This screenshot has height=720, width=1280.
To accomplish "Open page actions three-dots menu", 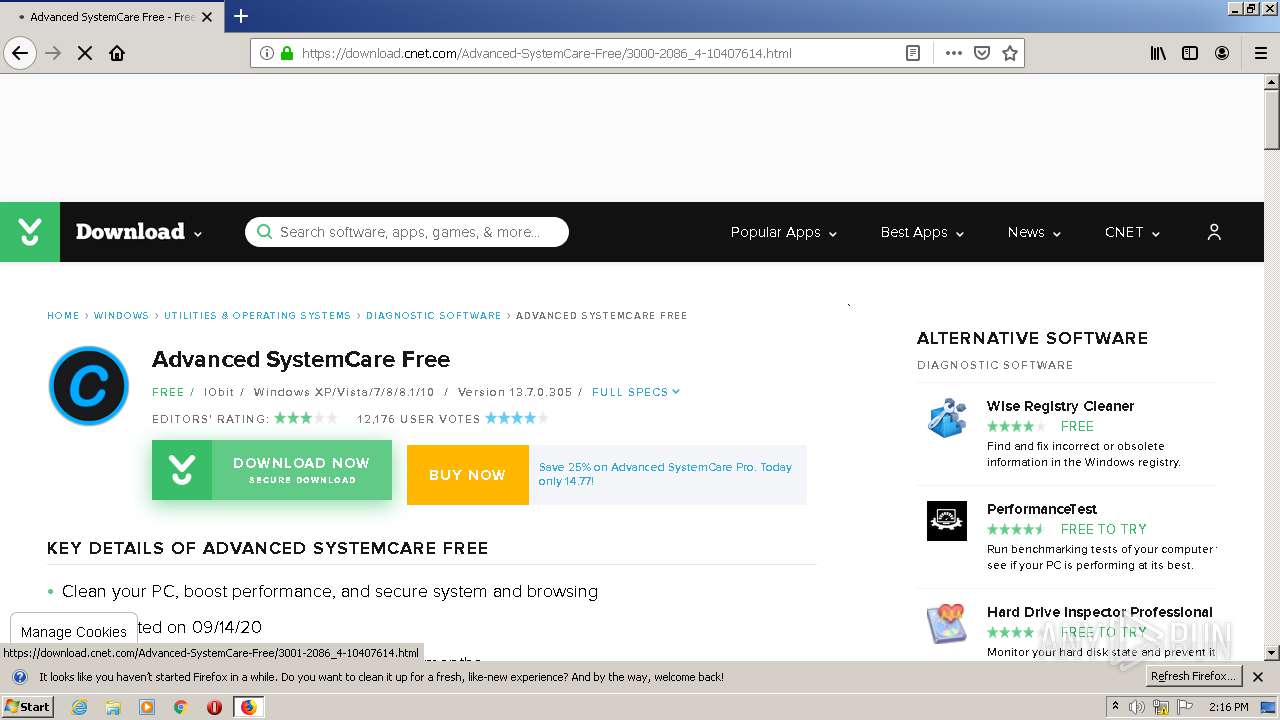I will (954, 53).
